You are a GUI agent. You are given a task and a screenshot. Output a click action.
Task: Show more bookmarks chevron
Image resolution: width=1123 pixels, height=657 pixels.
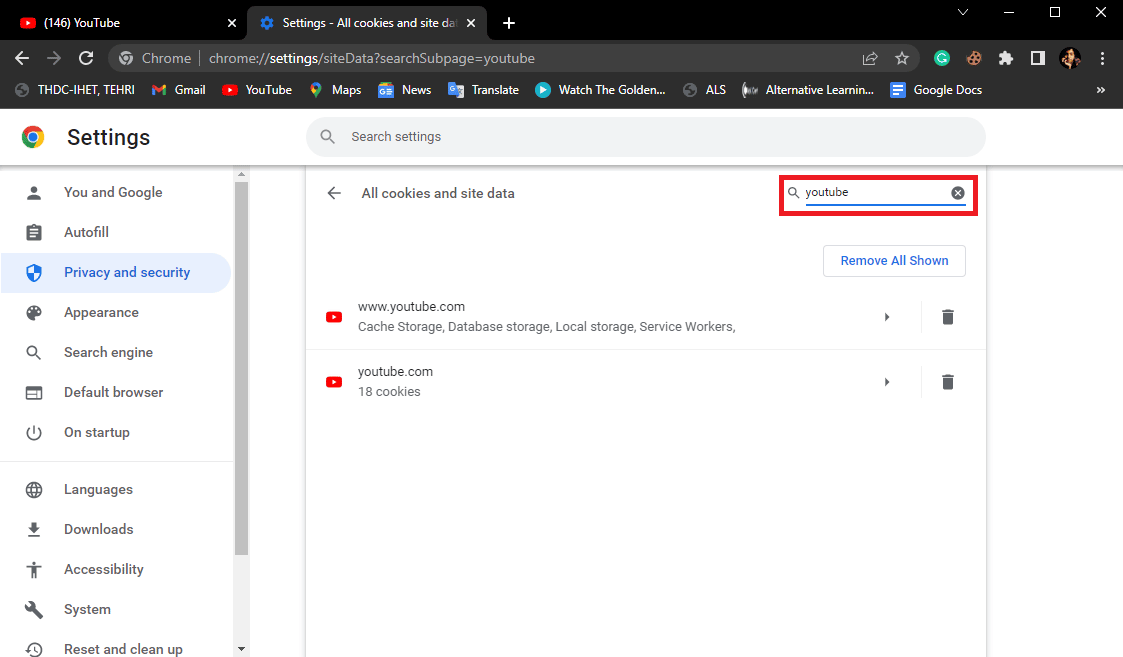click(1101, 90)
